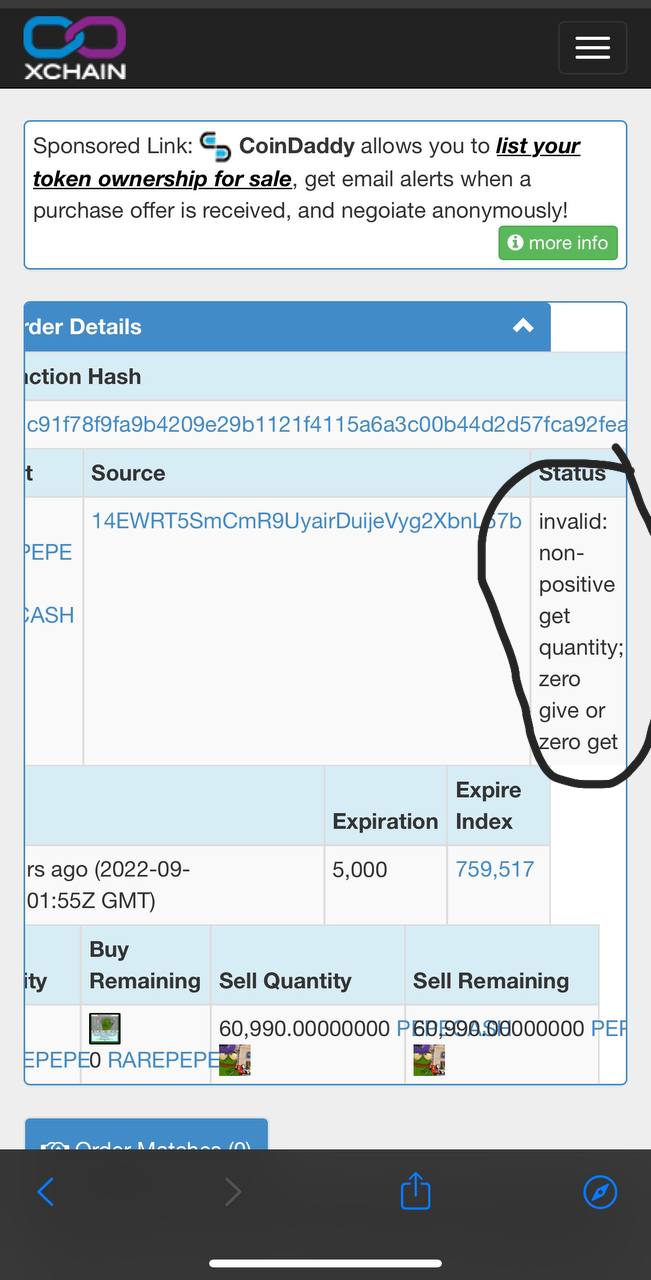651x1280 pixels.
Task: Tap the Order Details header title
Action: tap(84, 327)
